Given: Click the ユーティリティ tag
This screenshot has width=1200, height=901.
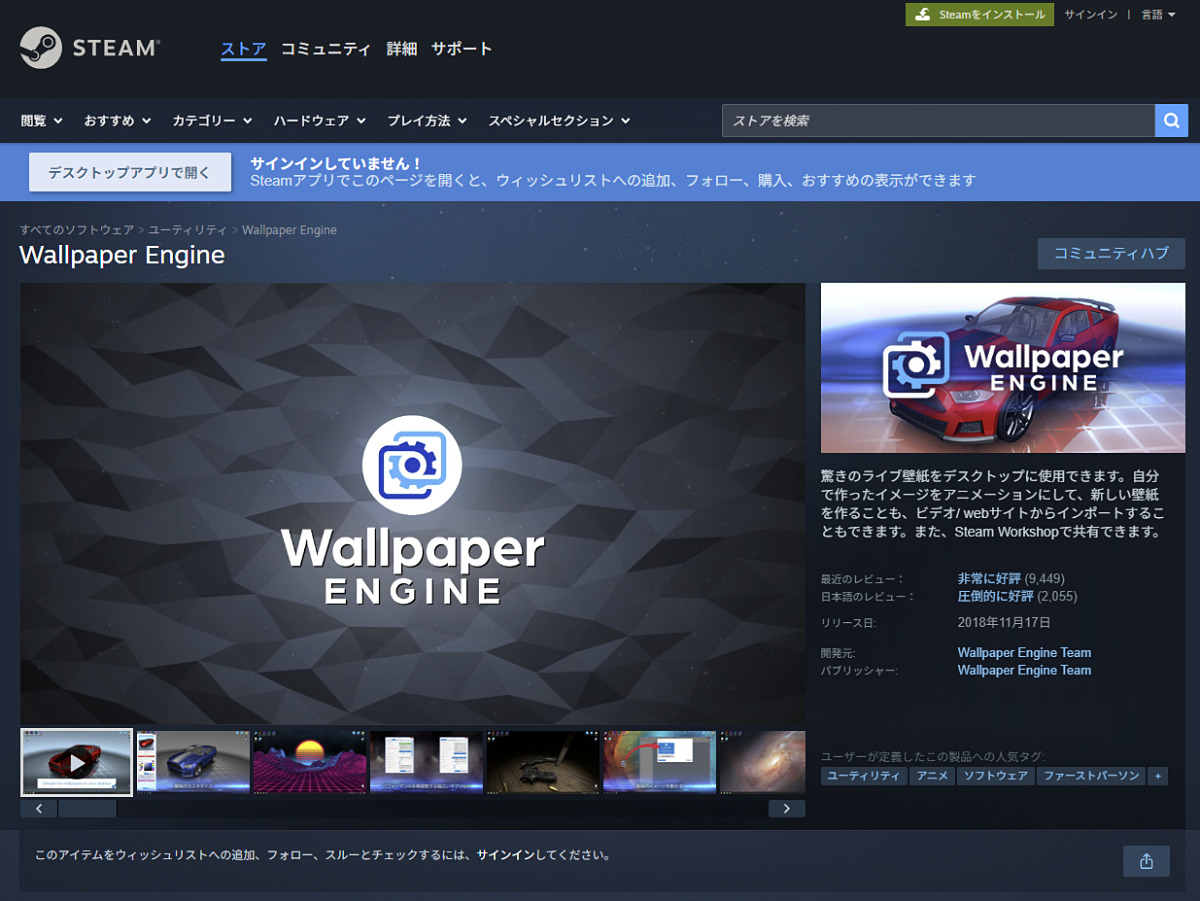Looking at the screenshot, I should click(x=864, y=776).
